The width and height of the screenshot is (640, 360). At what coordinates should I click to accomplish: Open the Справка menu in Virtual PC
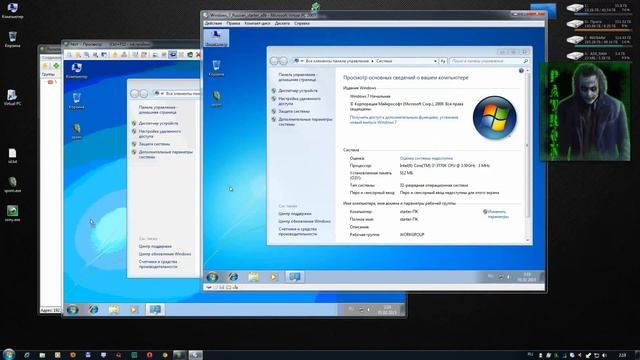(302, 23)
